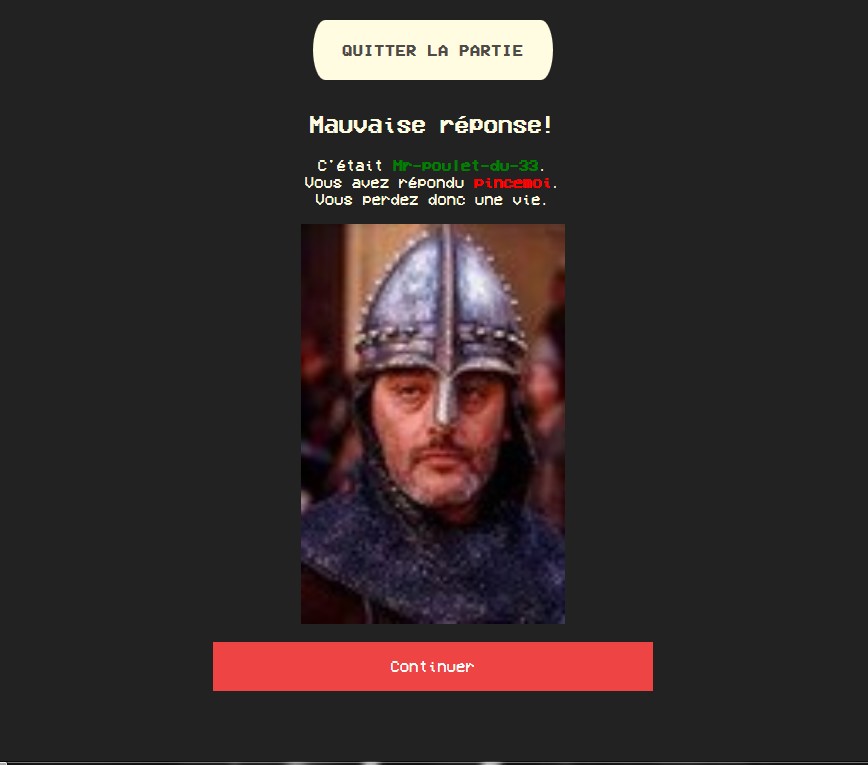Select the red pincemoi answer text

pyautogui.click(x=512, y=183)
